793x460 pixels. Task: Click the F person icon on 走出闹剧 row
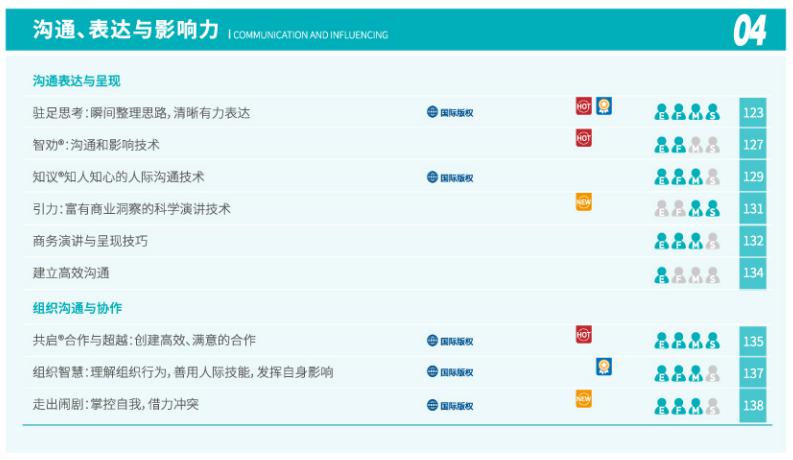pyautogui.click(x=678, y=406)
